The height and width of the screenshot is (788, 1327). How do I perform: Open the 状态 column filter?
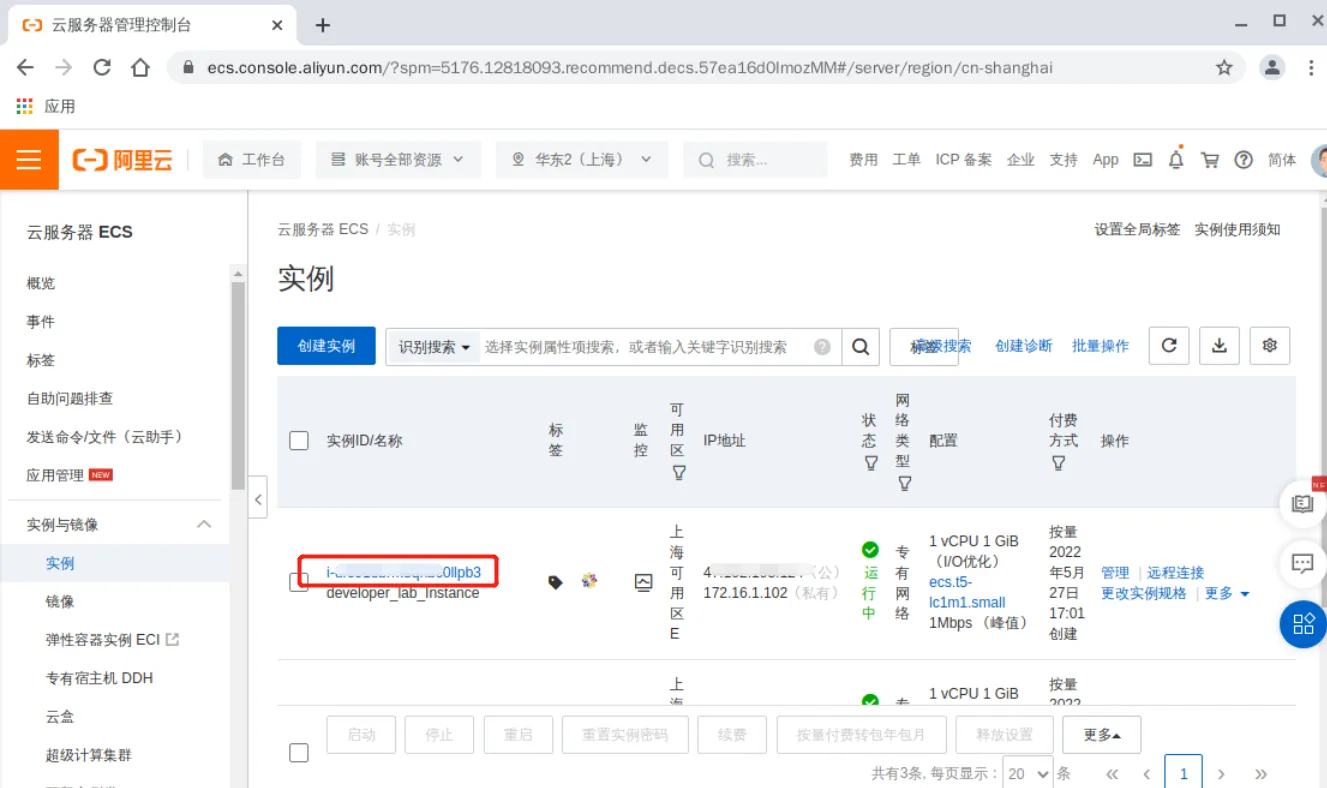pos(870,464)
